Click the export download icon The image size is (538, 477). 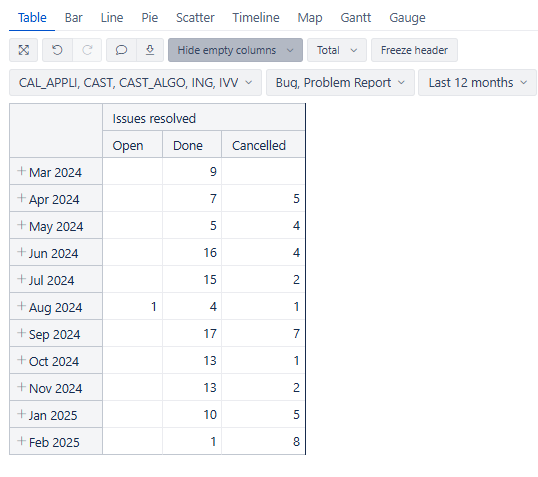pos(150,50)
